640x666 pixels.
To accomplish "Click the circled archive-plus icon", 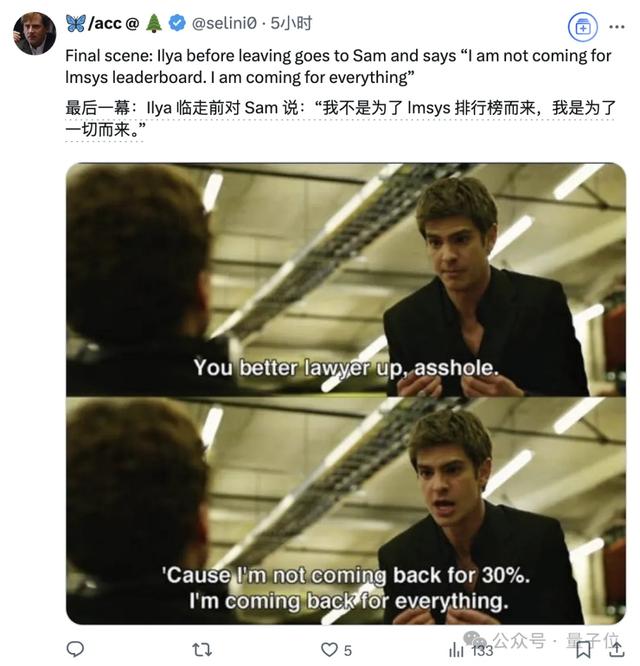I will click(x=583, y=27).
